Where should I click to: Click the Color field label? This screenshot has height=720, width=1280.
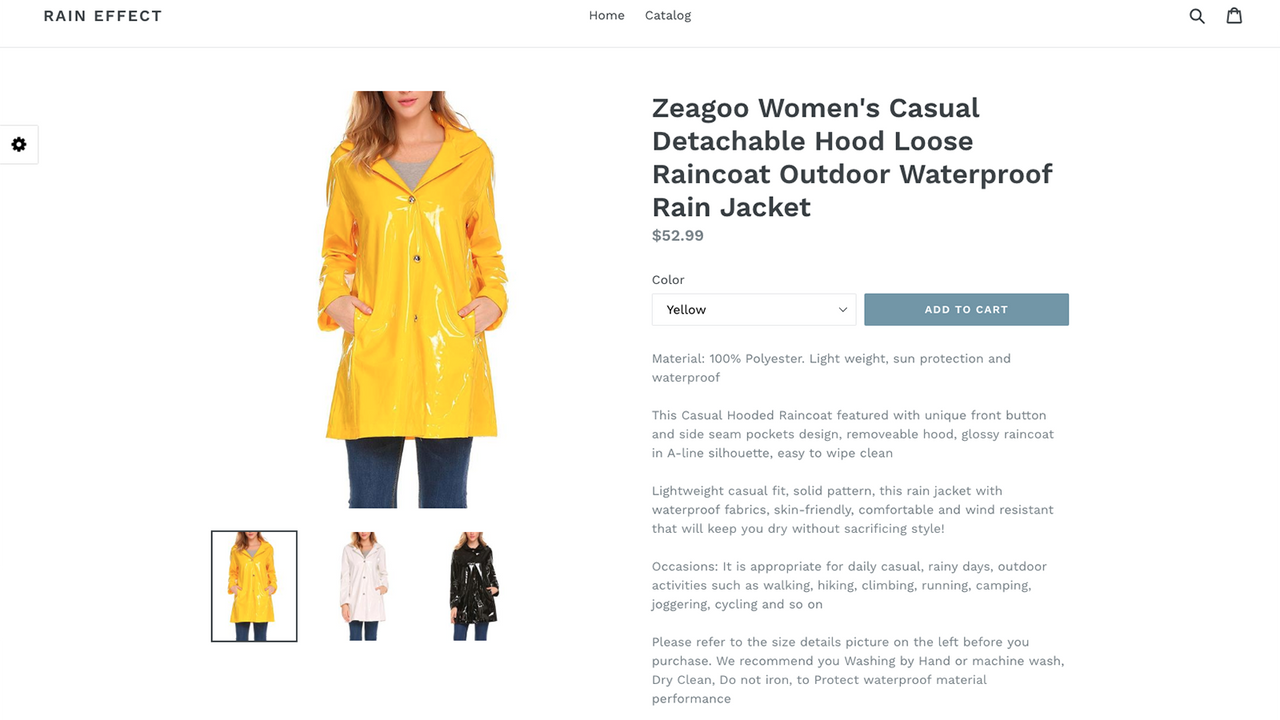point(668,280)
